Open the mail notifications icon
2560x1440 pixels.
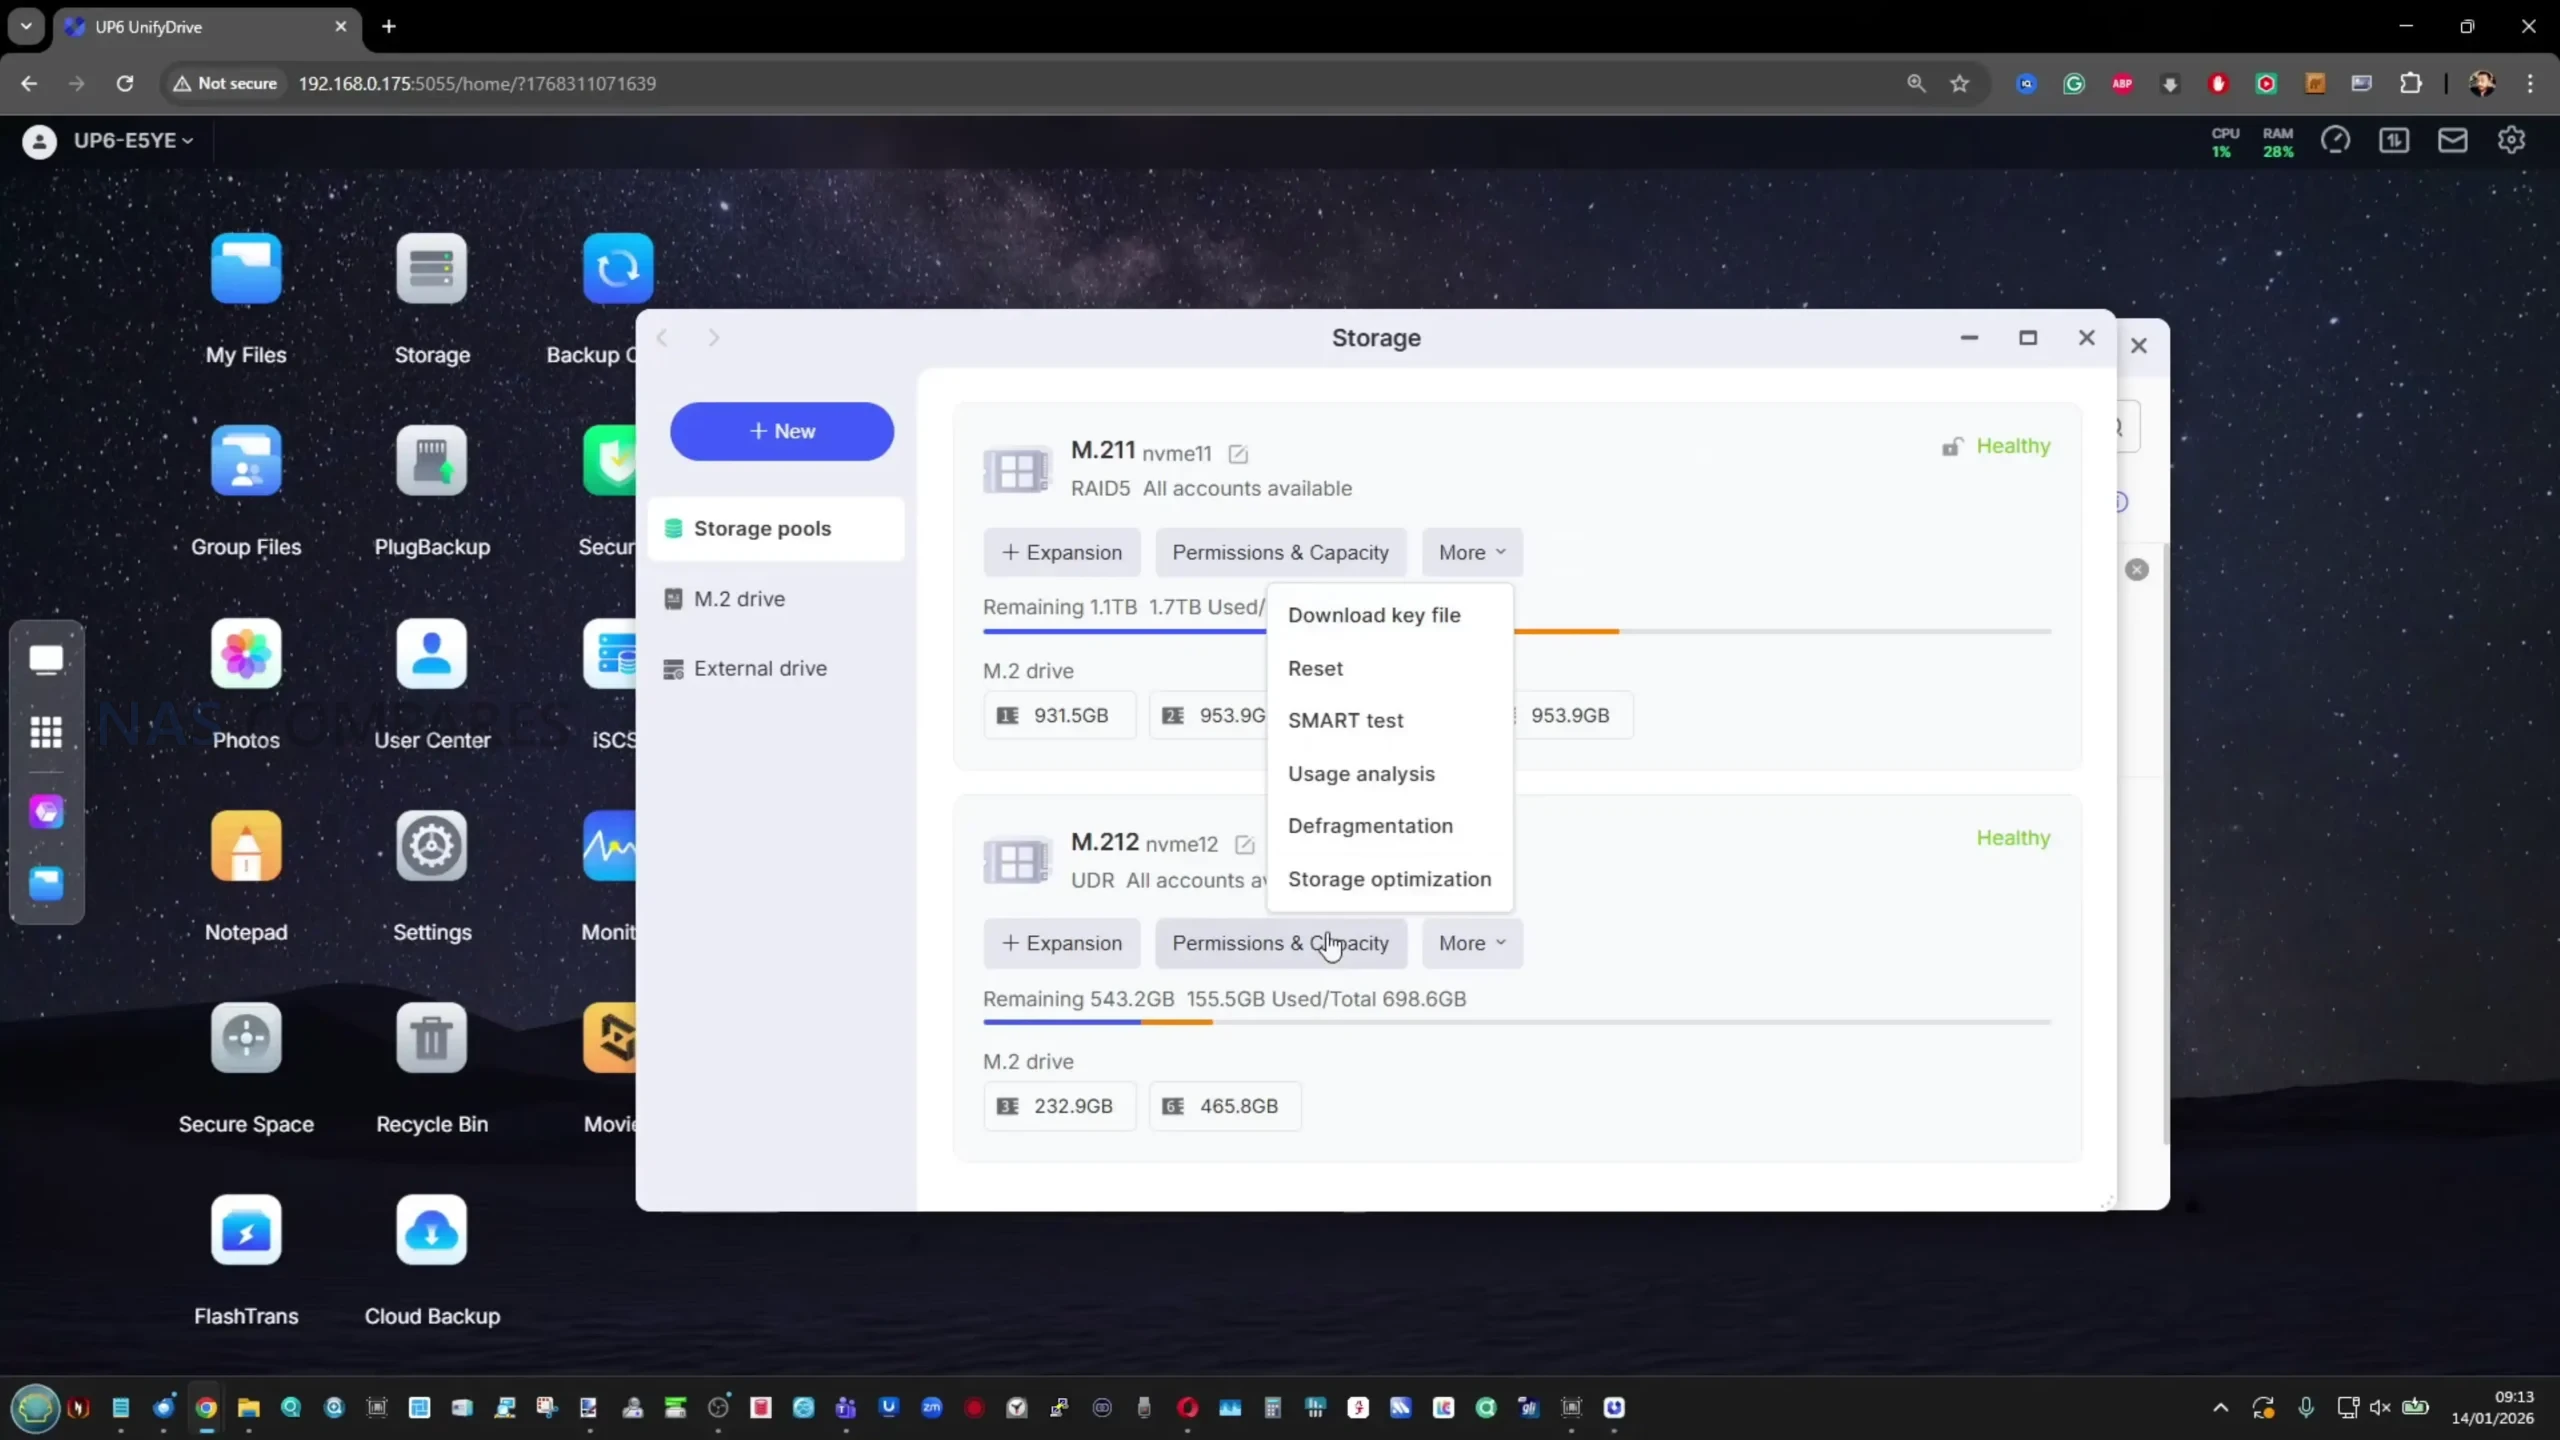tap(2452, 141)
